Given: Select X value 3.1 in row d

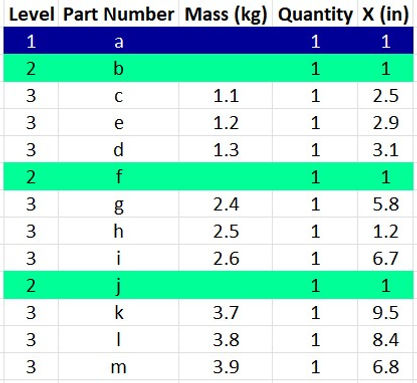Looking at the screenshot, I should coord(385,149).
